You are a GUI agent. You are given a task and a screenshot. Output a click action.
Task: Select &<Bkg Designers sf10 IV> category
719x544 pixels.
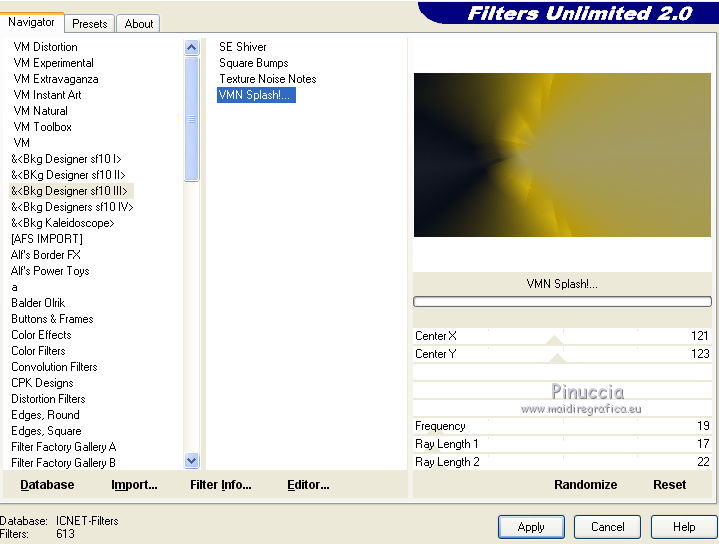pos(72,207)
